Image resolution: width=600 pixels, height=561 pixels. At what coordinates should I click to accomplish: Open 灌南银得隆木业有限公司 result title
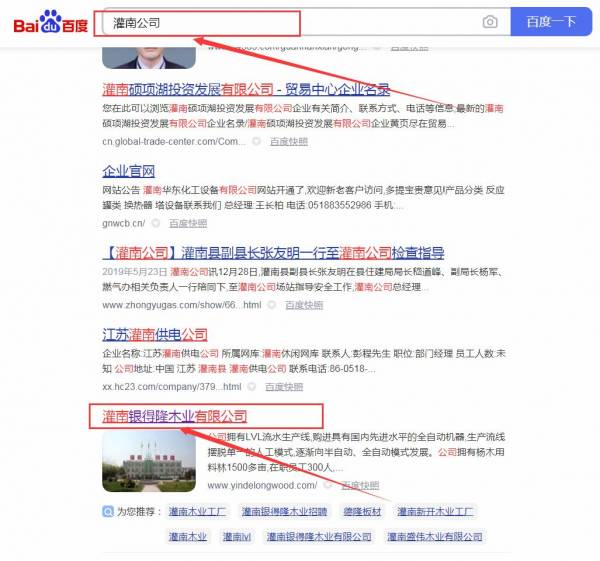(174, 416)
